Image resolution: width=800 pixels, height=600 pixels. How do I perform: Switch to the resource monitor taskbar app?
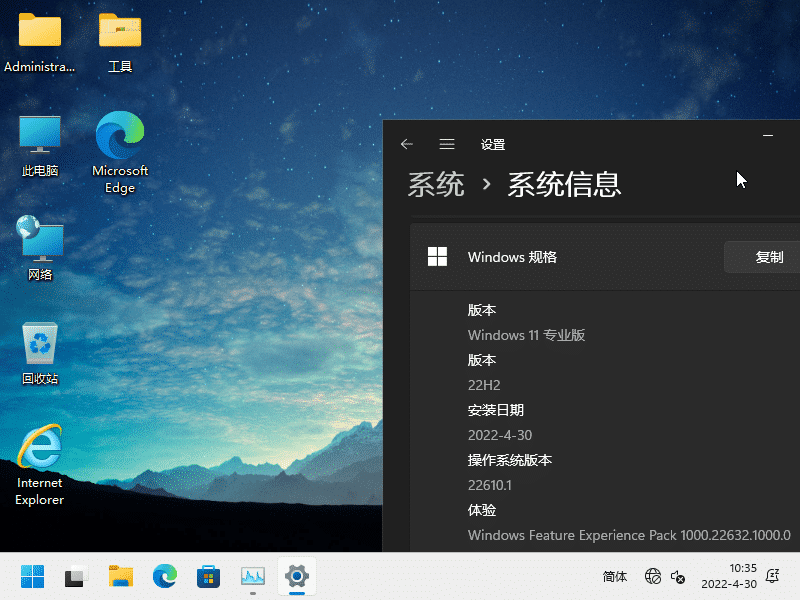(x=253, y=576)
